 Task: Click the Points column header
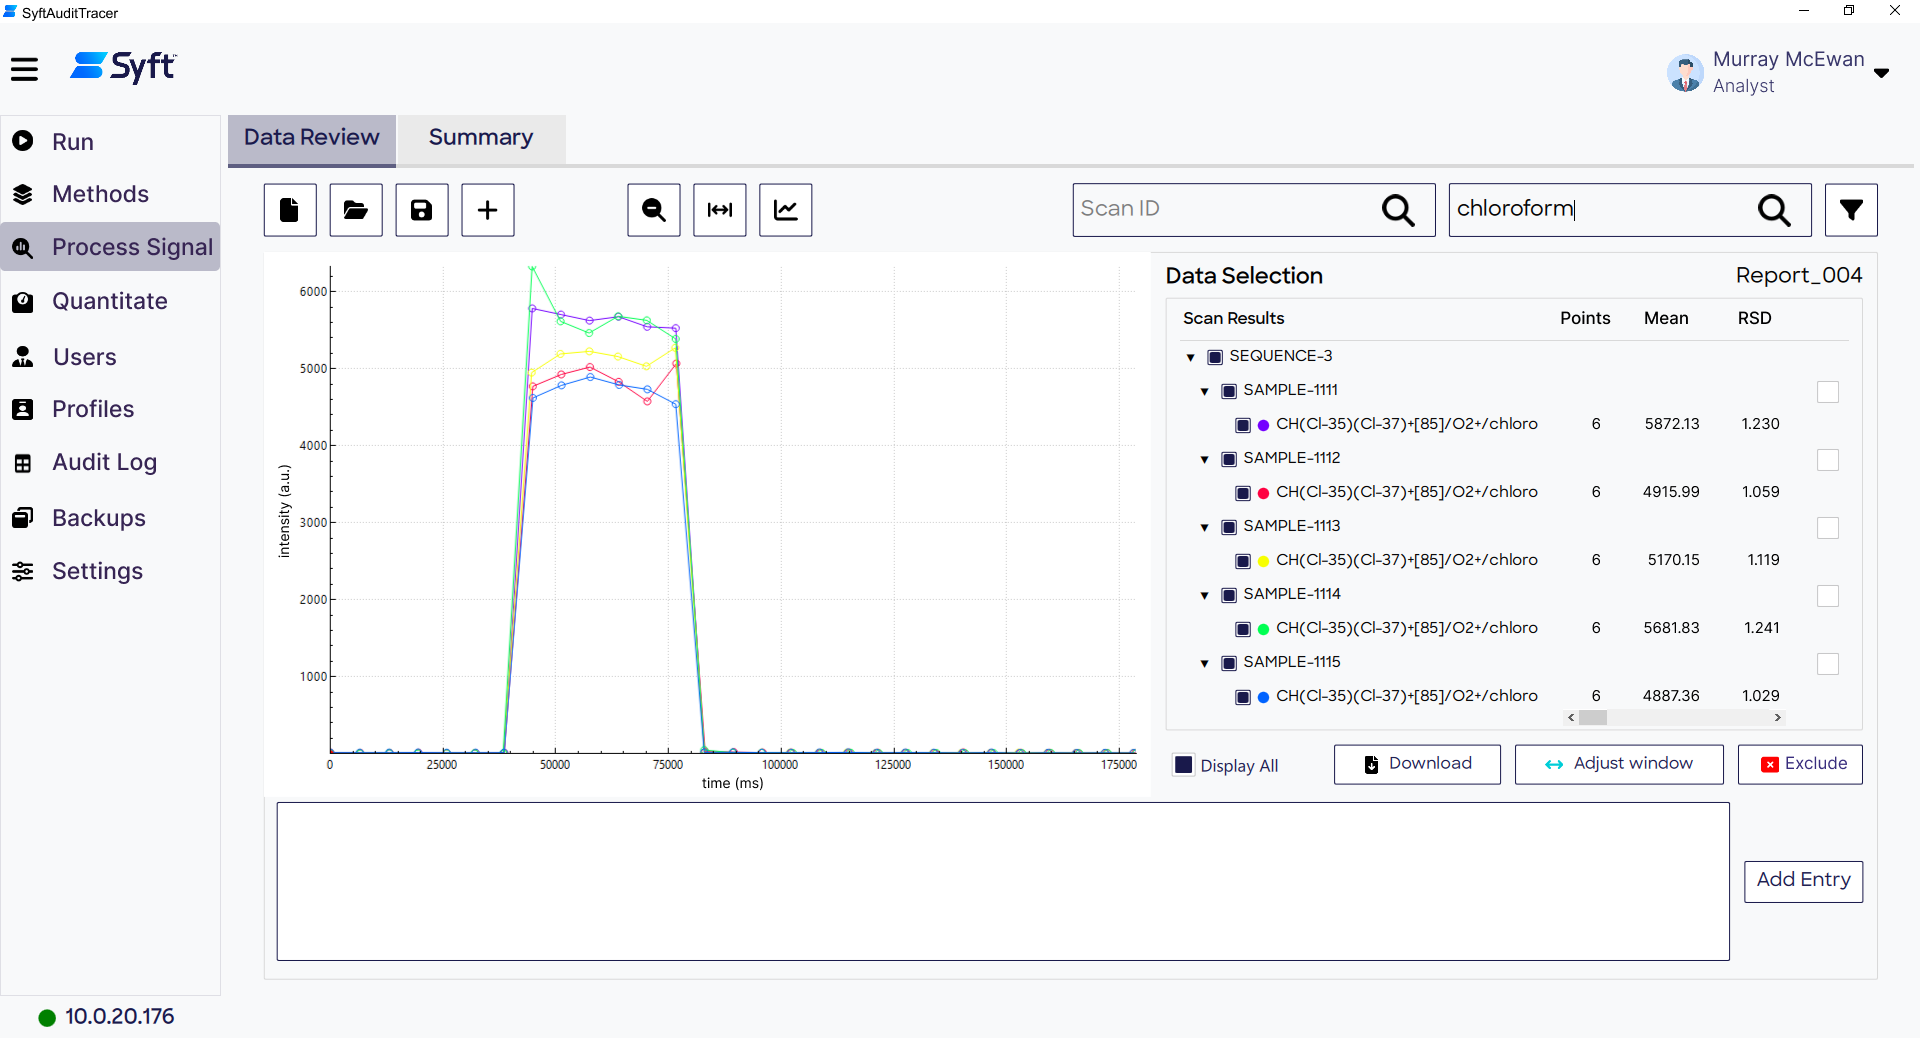pyautogui.click(x=1585, y=318)
